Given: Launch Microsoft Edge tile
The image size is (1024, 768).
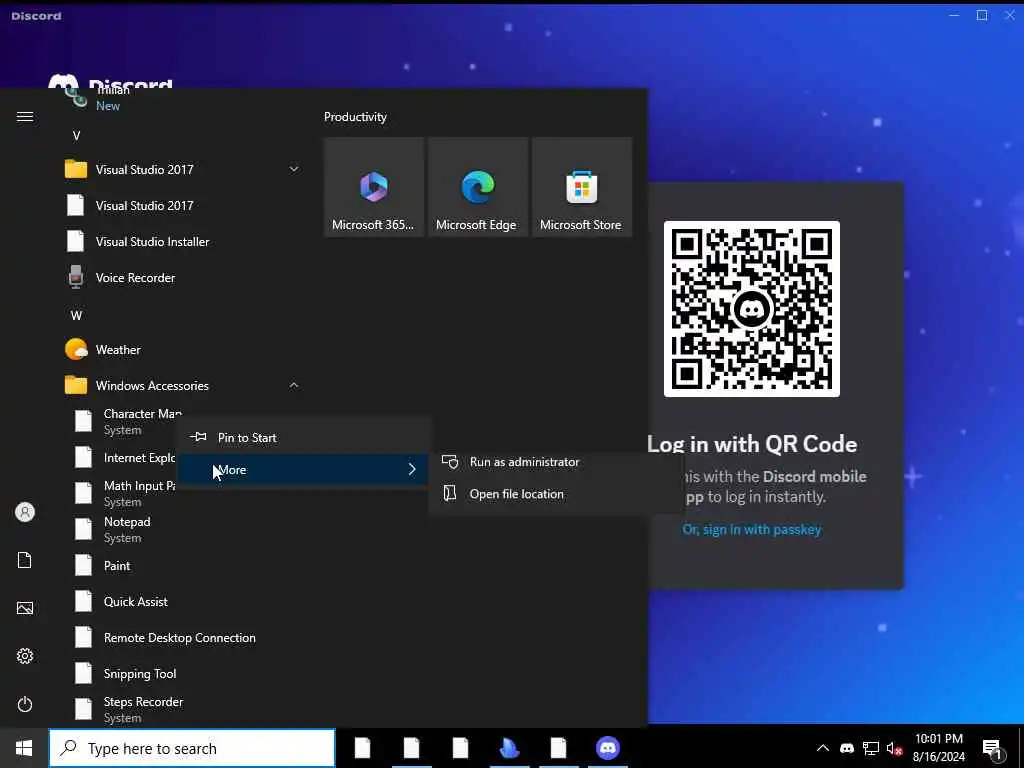Looking at the screenshot, I should 477,187.
